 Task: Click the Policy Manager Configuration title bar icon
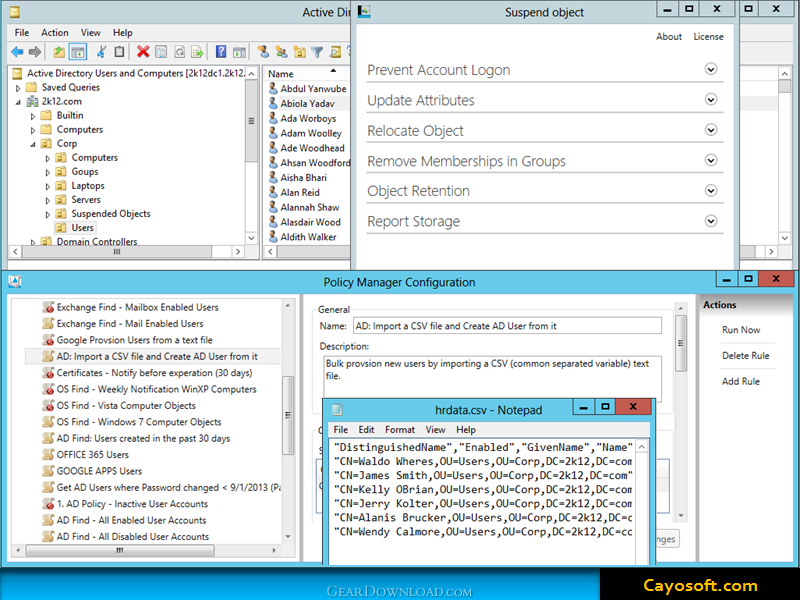point(15,282)
